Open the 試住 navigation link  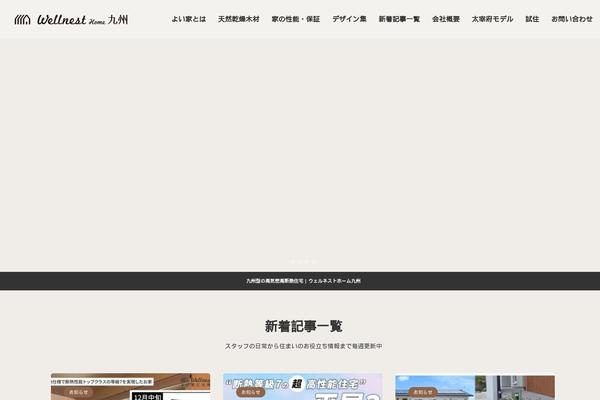(x=532, y=19)
